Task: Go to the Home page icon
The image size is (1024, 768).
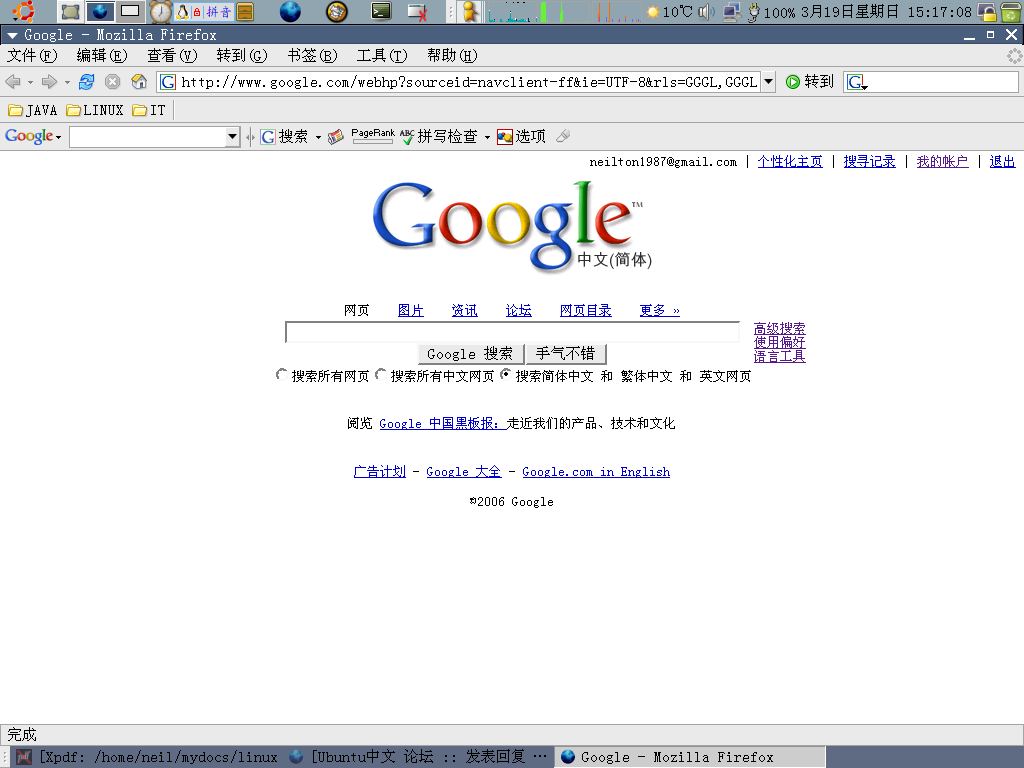Action: (x=138, y=82)
